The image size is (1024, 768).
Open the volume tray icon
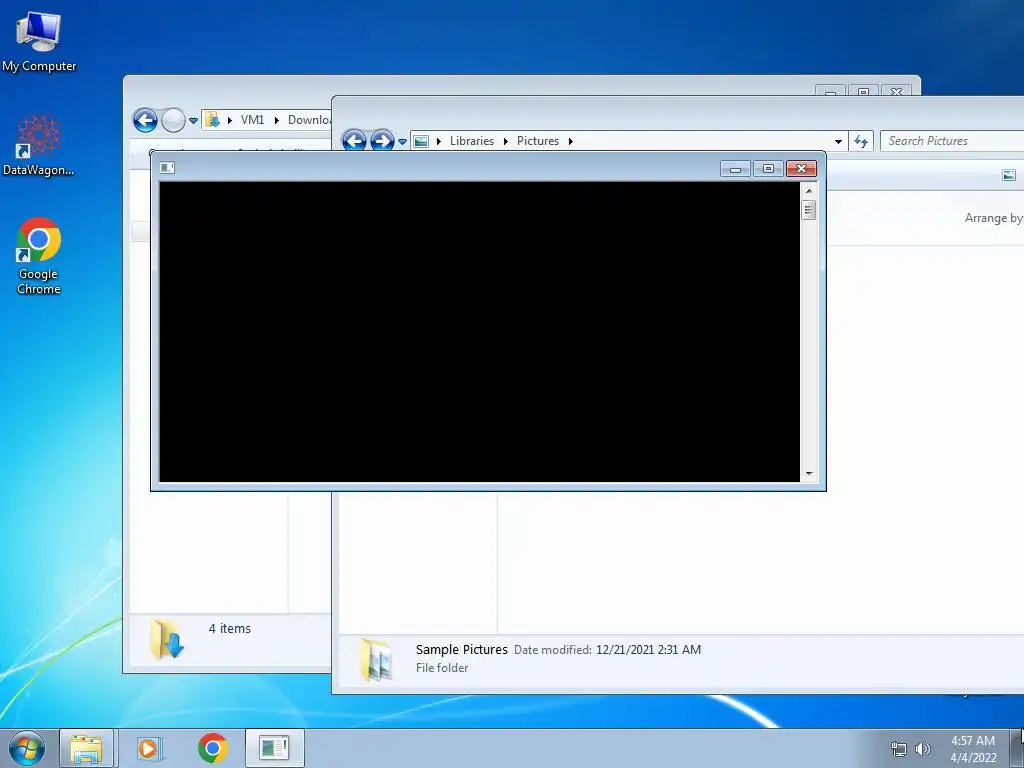[x=922, y=749]
